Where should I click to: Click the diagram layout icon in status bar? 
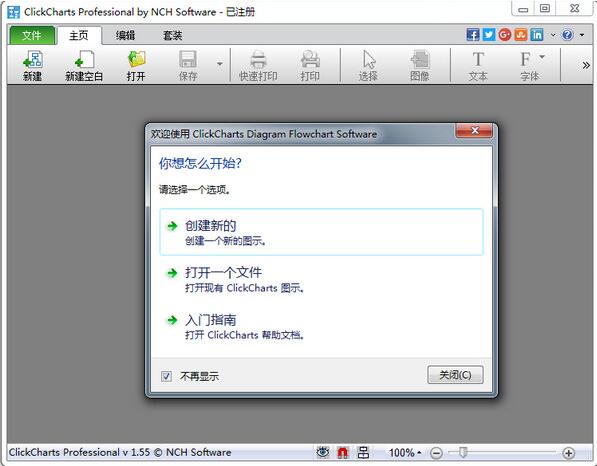point(363,452)
